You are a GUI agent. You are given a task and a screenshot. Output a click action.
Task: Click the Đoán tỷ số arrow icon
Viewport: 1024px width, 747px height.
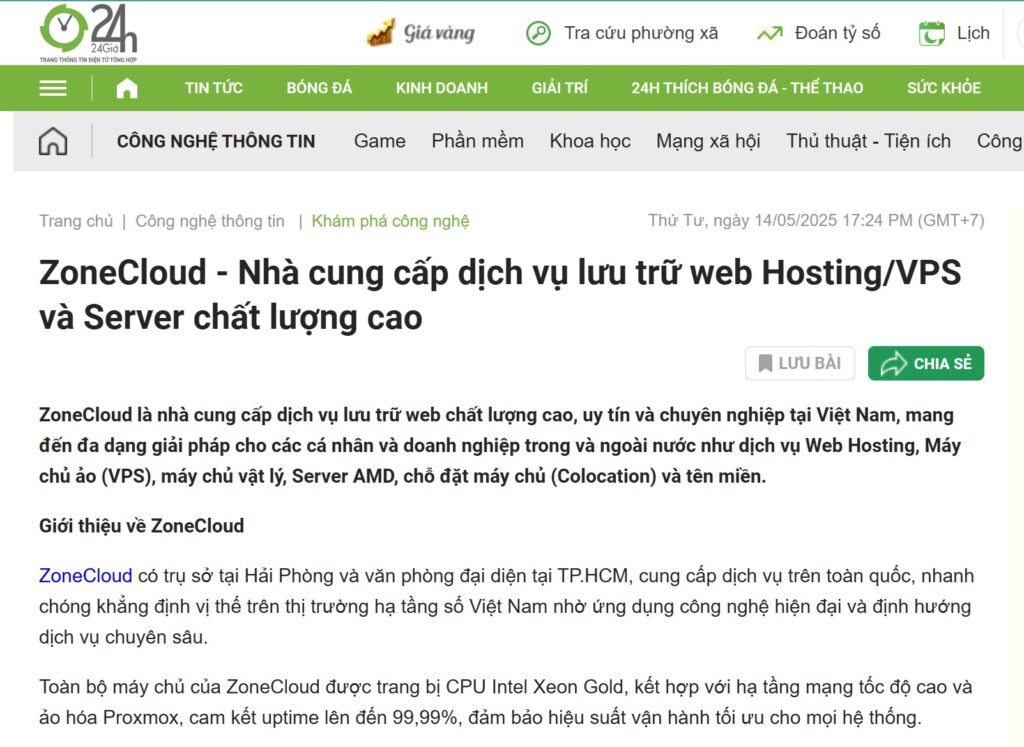click(769, 33)
